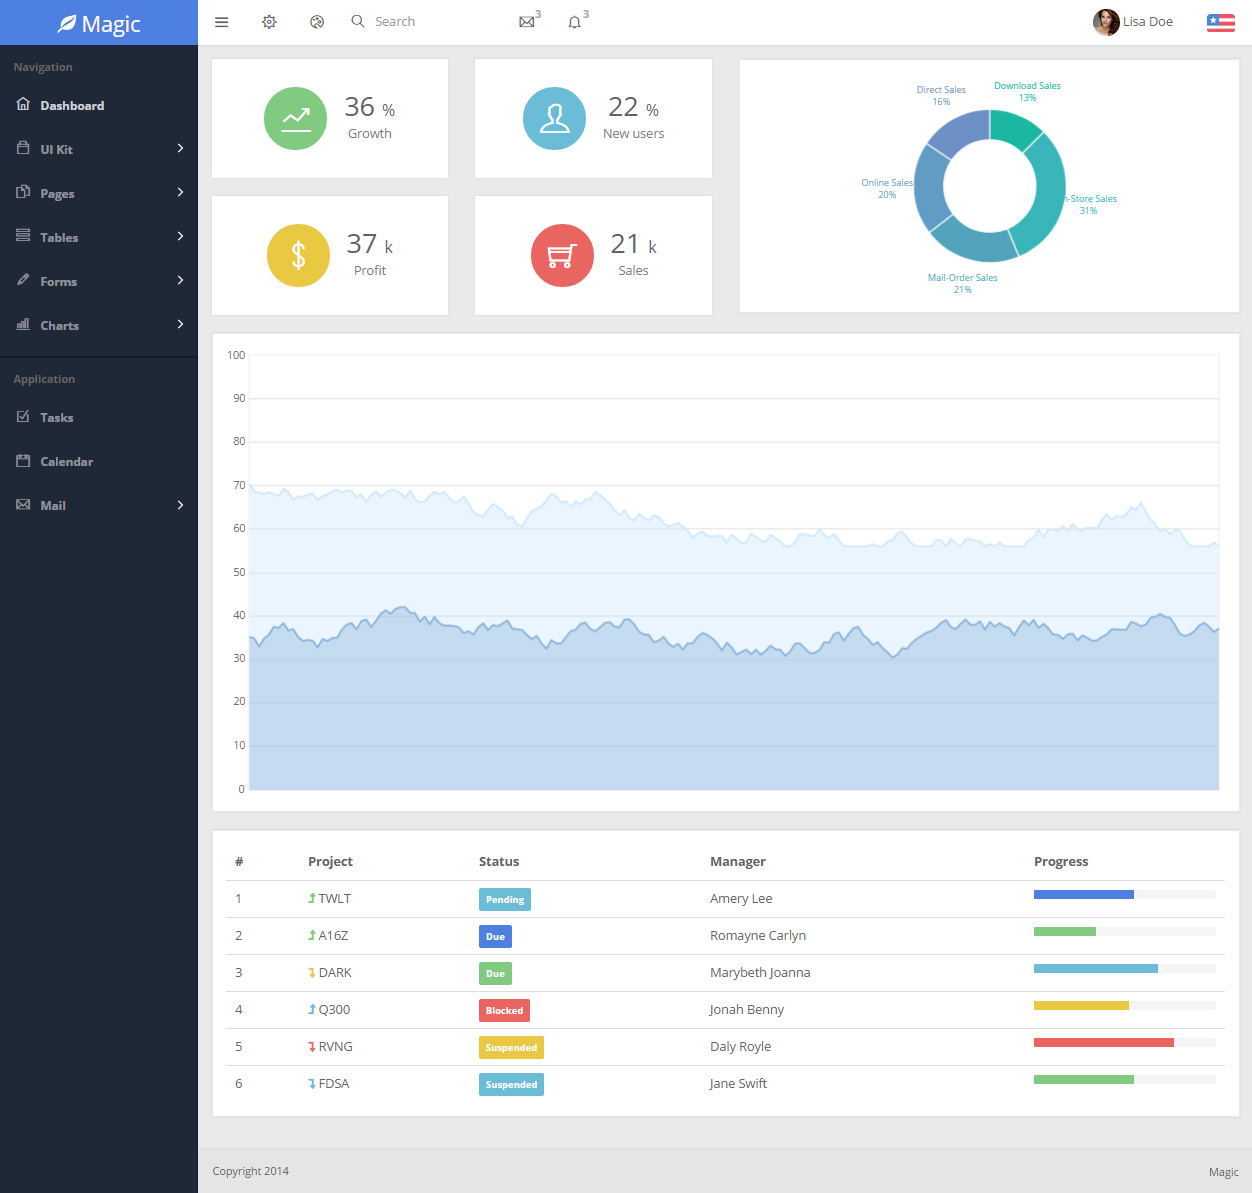The image size is (1252, 1193).
Task: Click the blue Due badge for A16Z
Action: point(495,936)
